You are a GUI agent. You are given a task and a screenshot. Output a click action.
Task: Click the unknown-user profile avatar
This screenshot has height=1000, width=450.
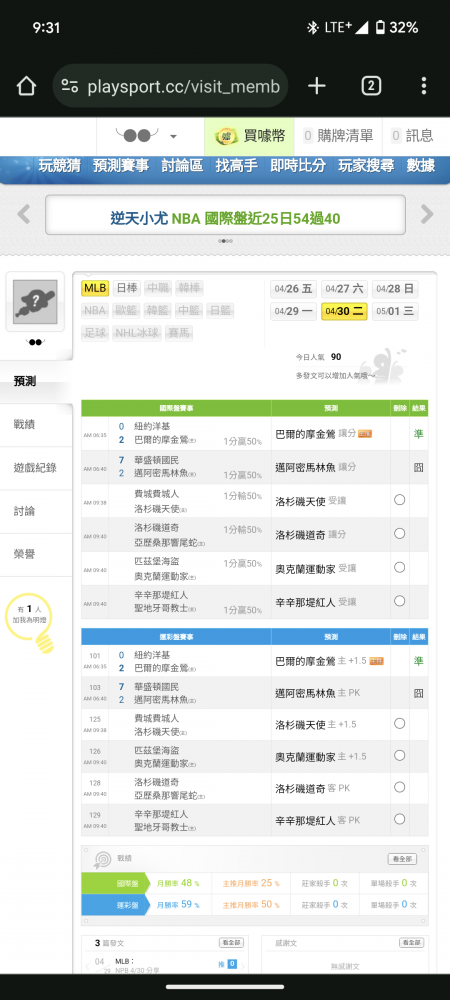(x=35, y=301)
